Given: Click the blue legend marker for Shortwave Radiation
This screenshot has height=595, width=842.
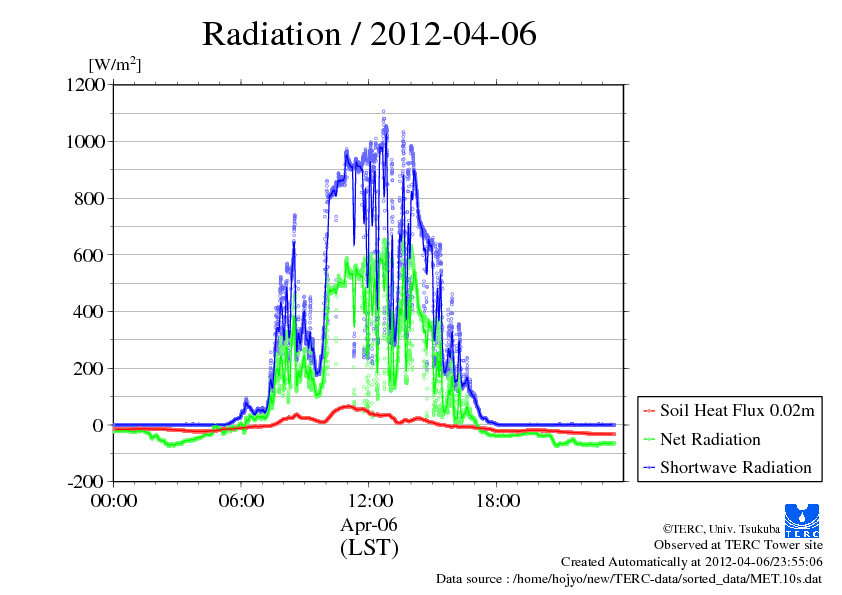Looking at the screenshot, I should (x=649, y=468).
